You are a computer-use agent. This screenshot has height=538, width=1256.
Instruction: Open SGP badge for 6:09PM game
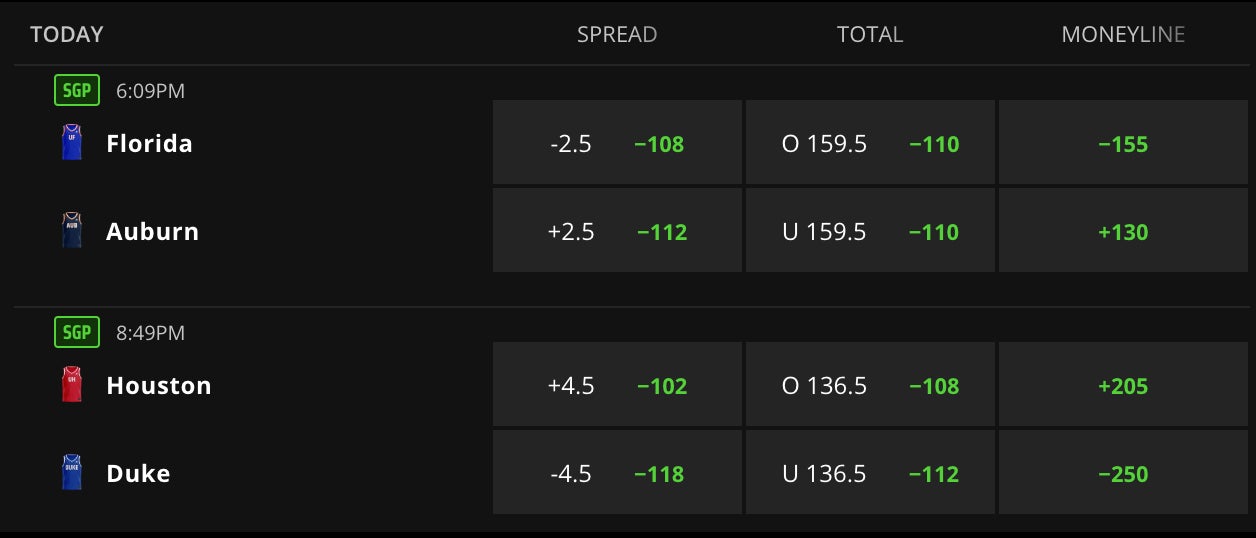77,91
